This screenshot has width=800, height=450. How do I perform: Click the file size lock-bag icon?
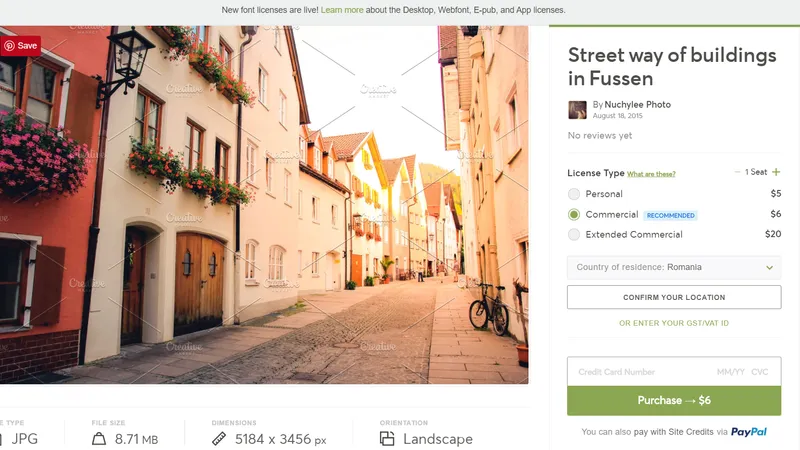pos(99,439)
